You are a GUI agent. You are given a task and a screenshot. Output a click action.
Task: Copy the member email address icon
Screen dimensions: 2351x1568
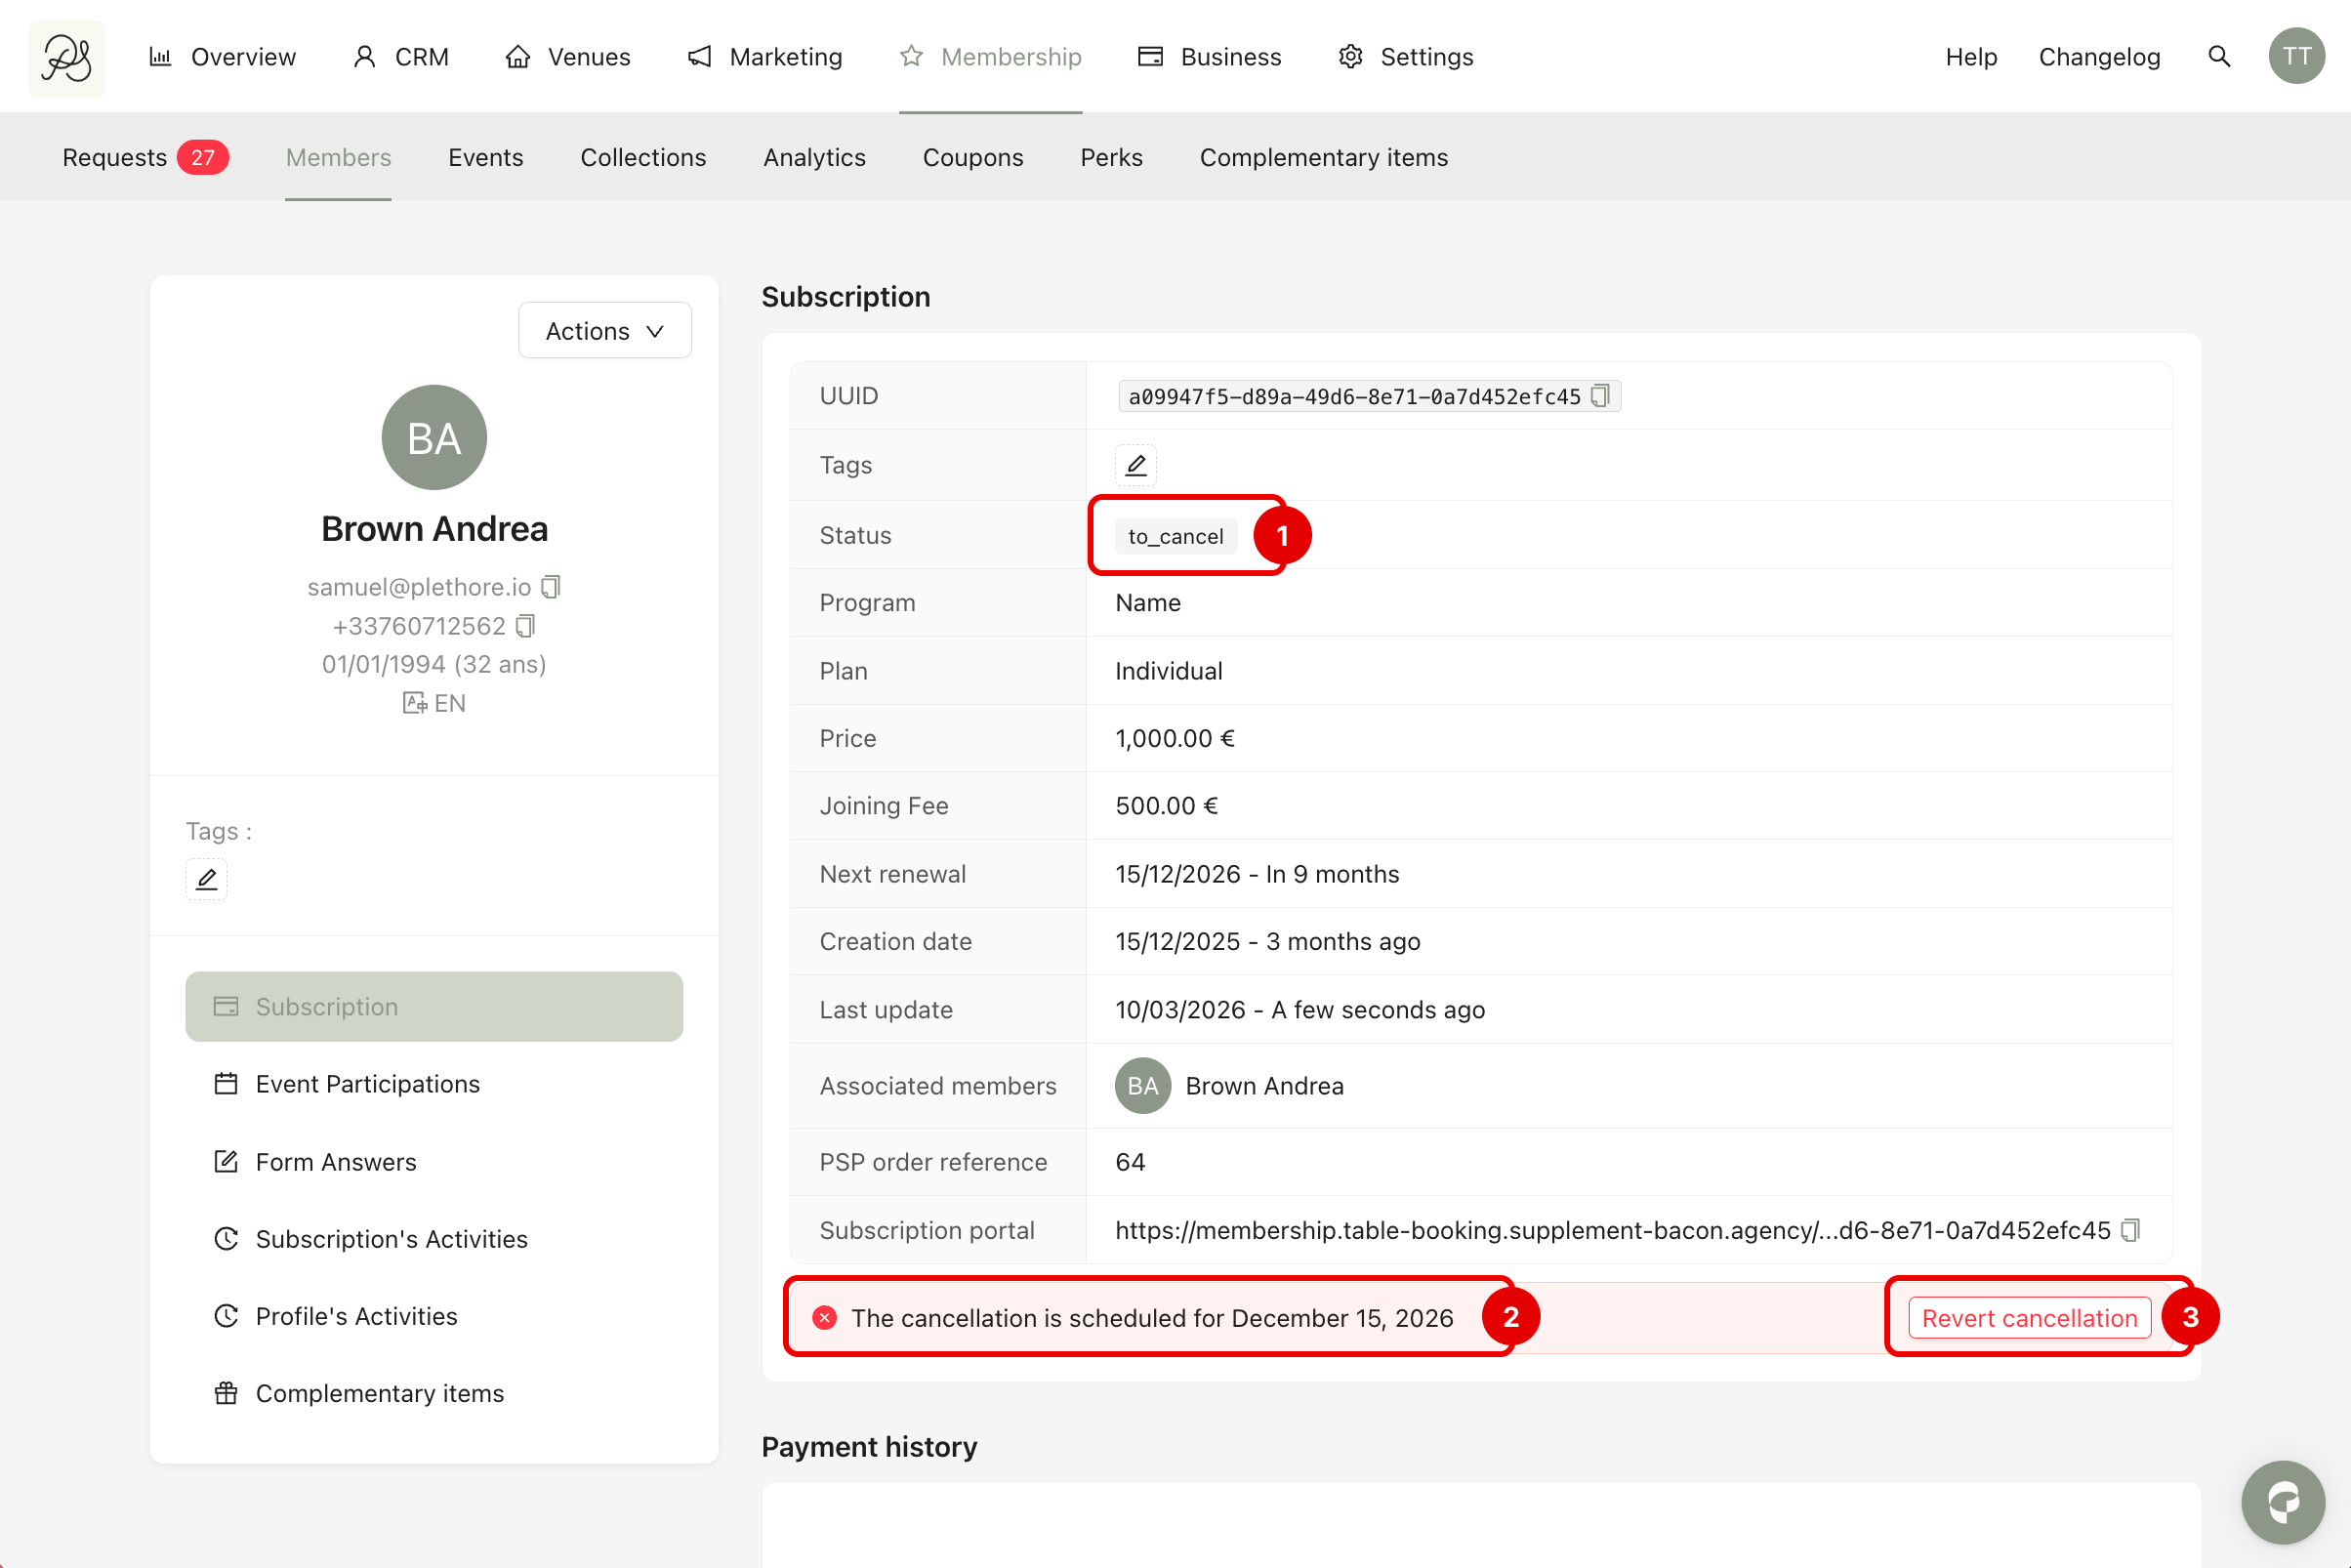(551, 587)
